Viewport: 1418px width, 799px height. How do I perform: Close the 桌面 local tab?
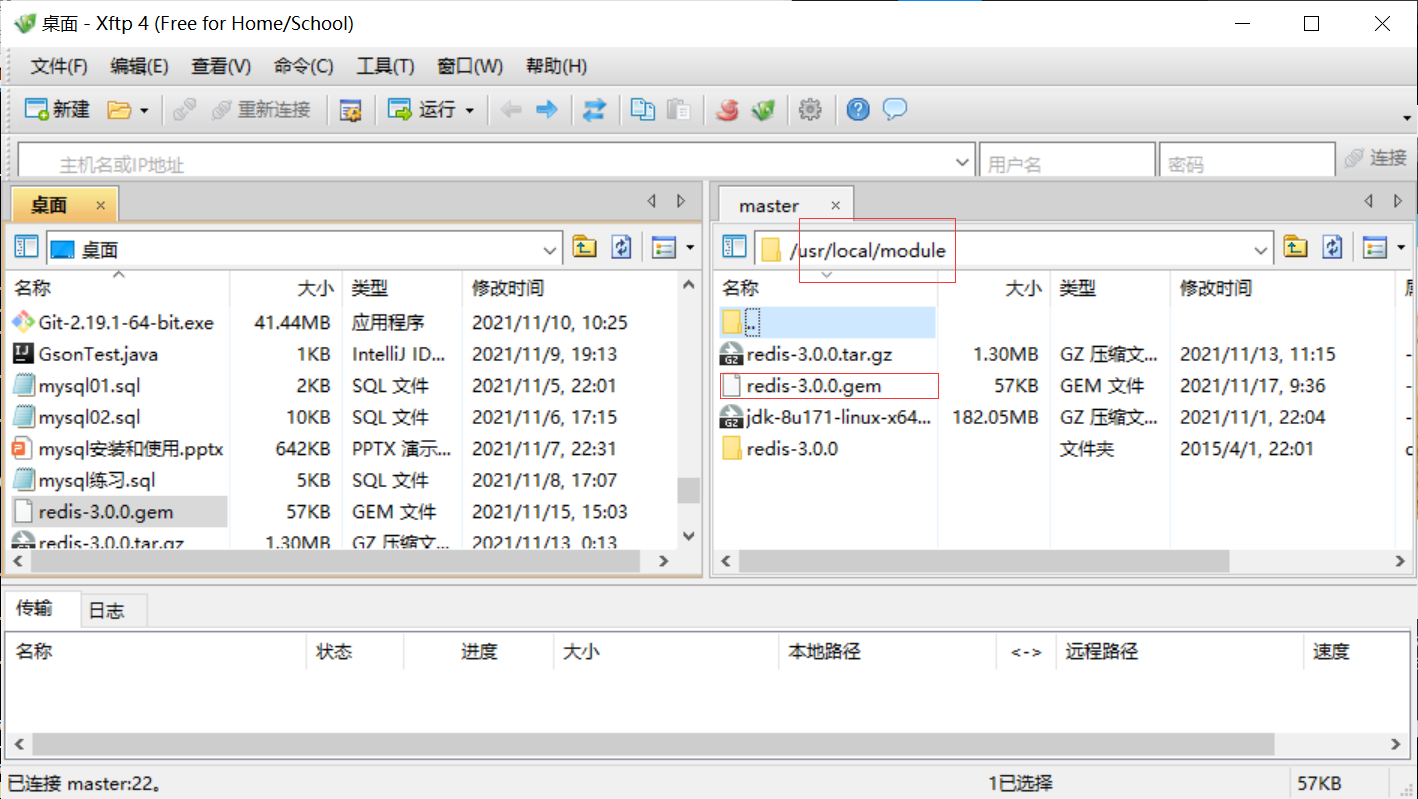point(100,205)
